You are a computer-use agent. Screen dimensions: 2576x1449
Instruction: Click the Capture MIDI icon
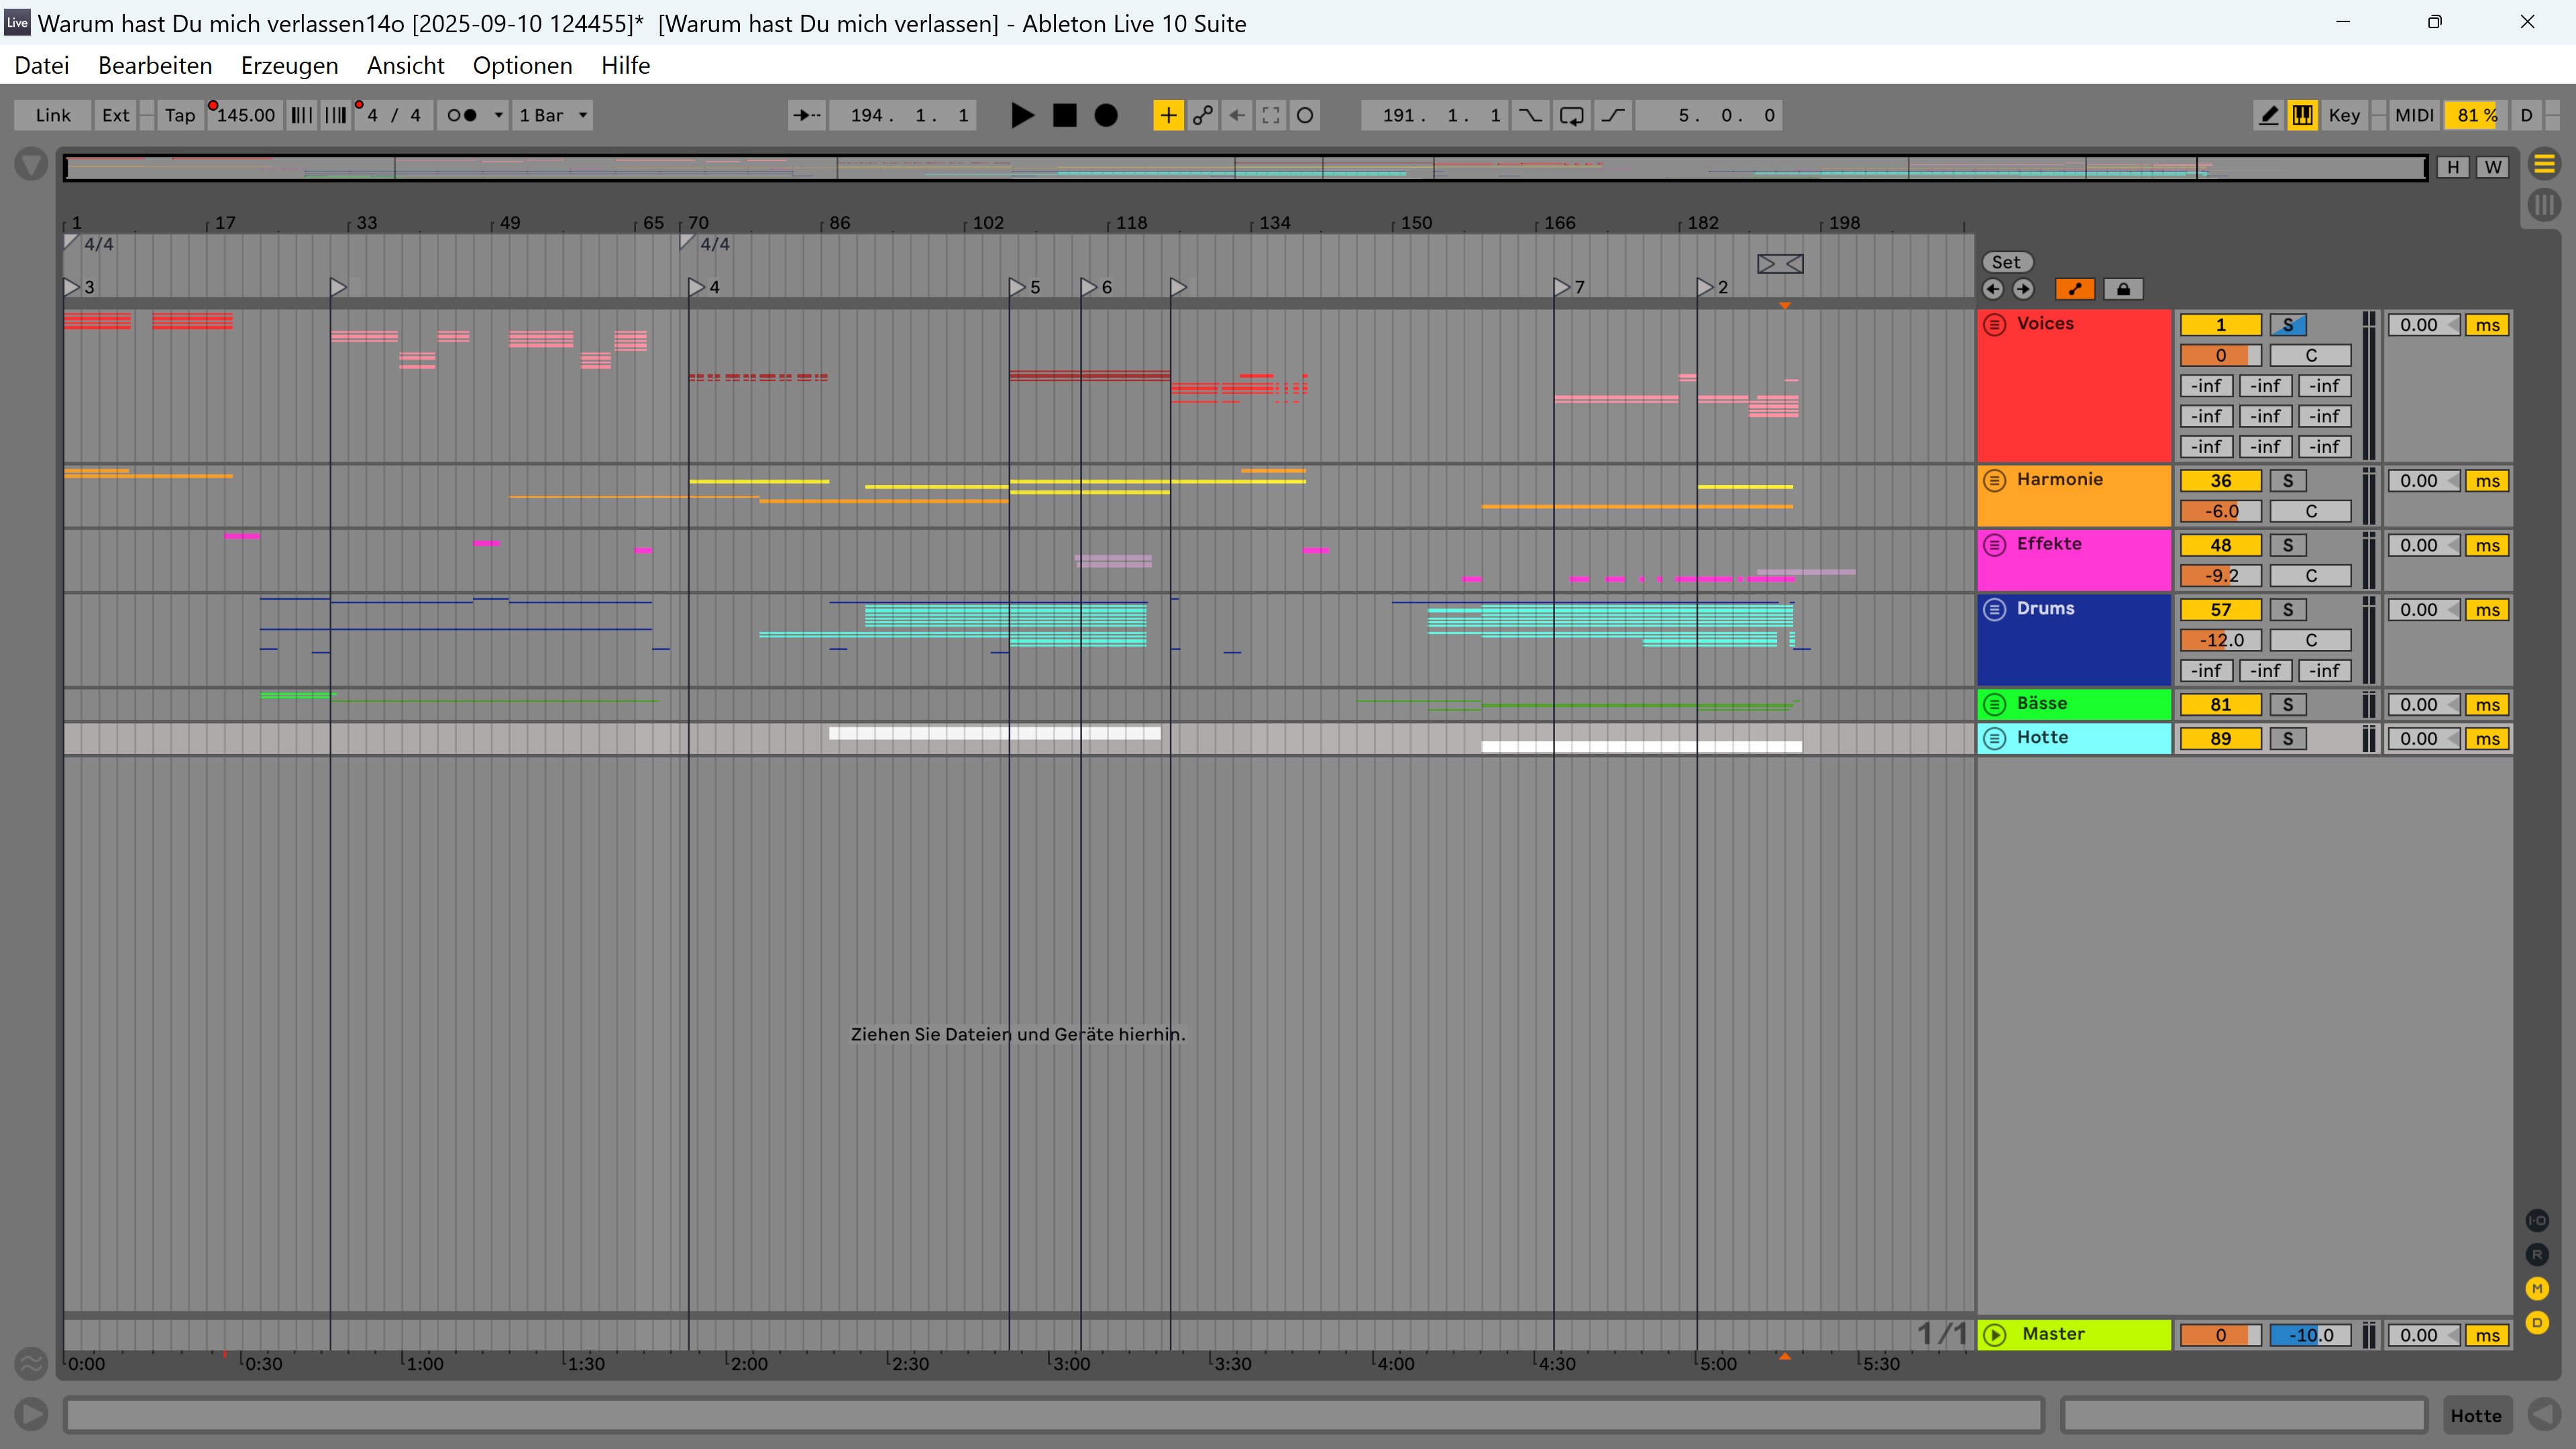click(x=1271, y=115)
